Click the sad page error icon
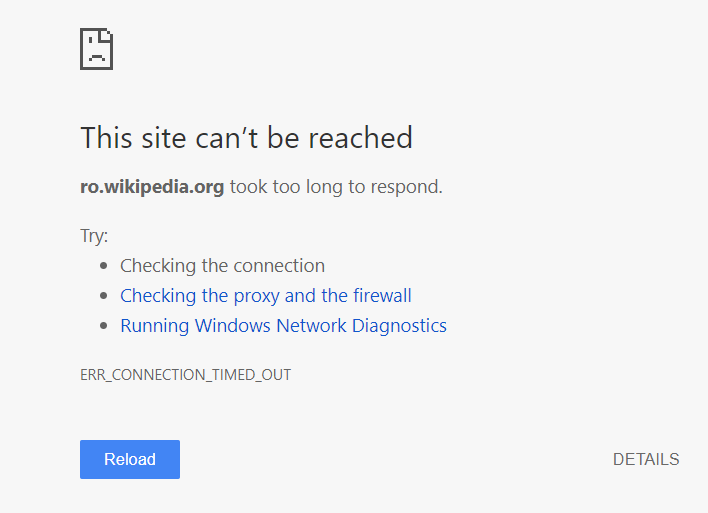 click(96, 48)
